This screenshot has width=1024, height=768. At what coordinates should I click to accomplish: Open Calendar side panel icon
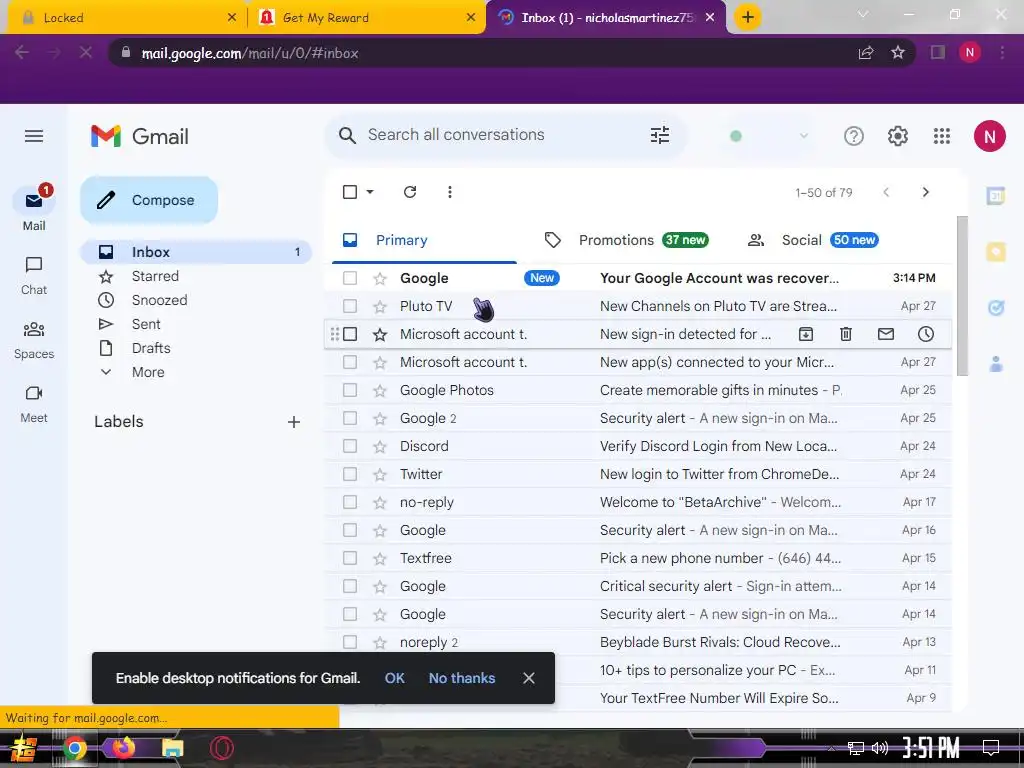(x=995, y=195)
